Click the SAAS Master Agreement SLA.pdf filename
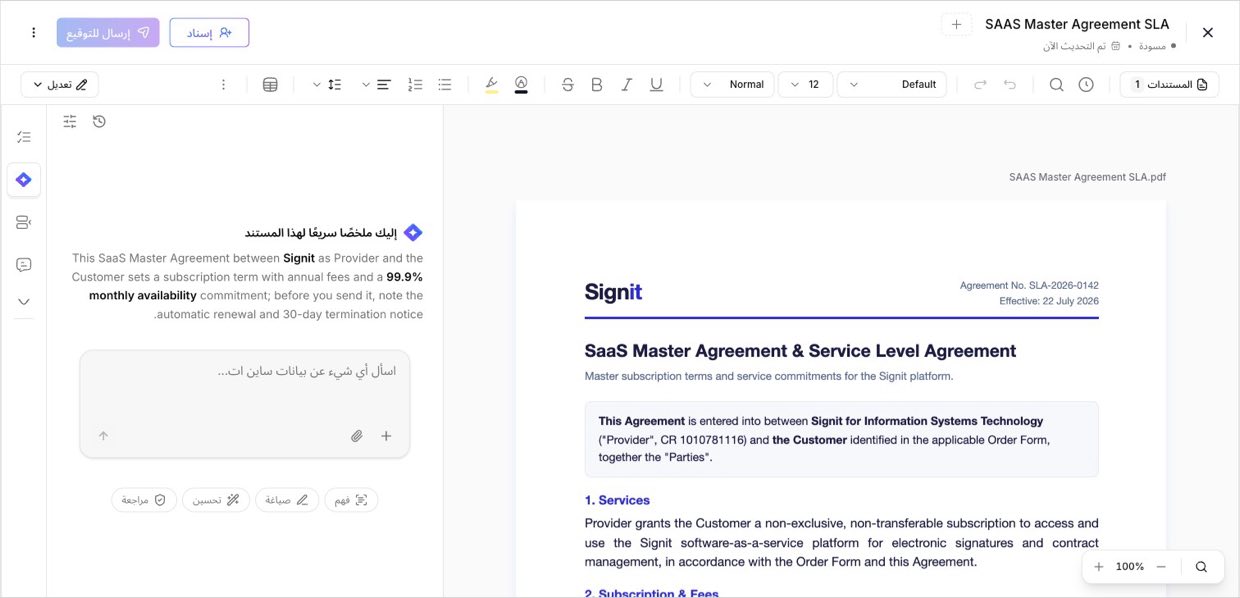 (x=1087, y=177)
